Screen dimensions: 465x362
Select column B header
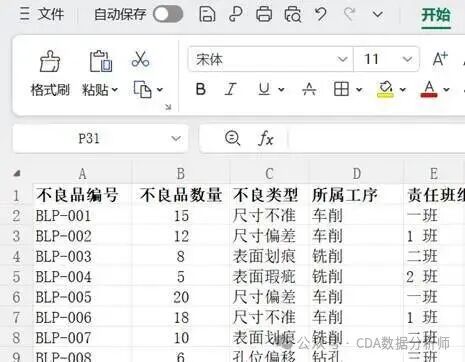point(181,174)
